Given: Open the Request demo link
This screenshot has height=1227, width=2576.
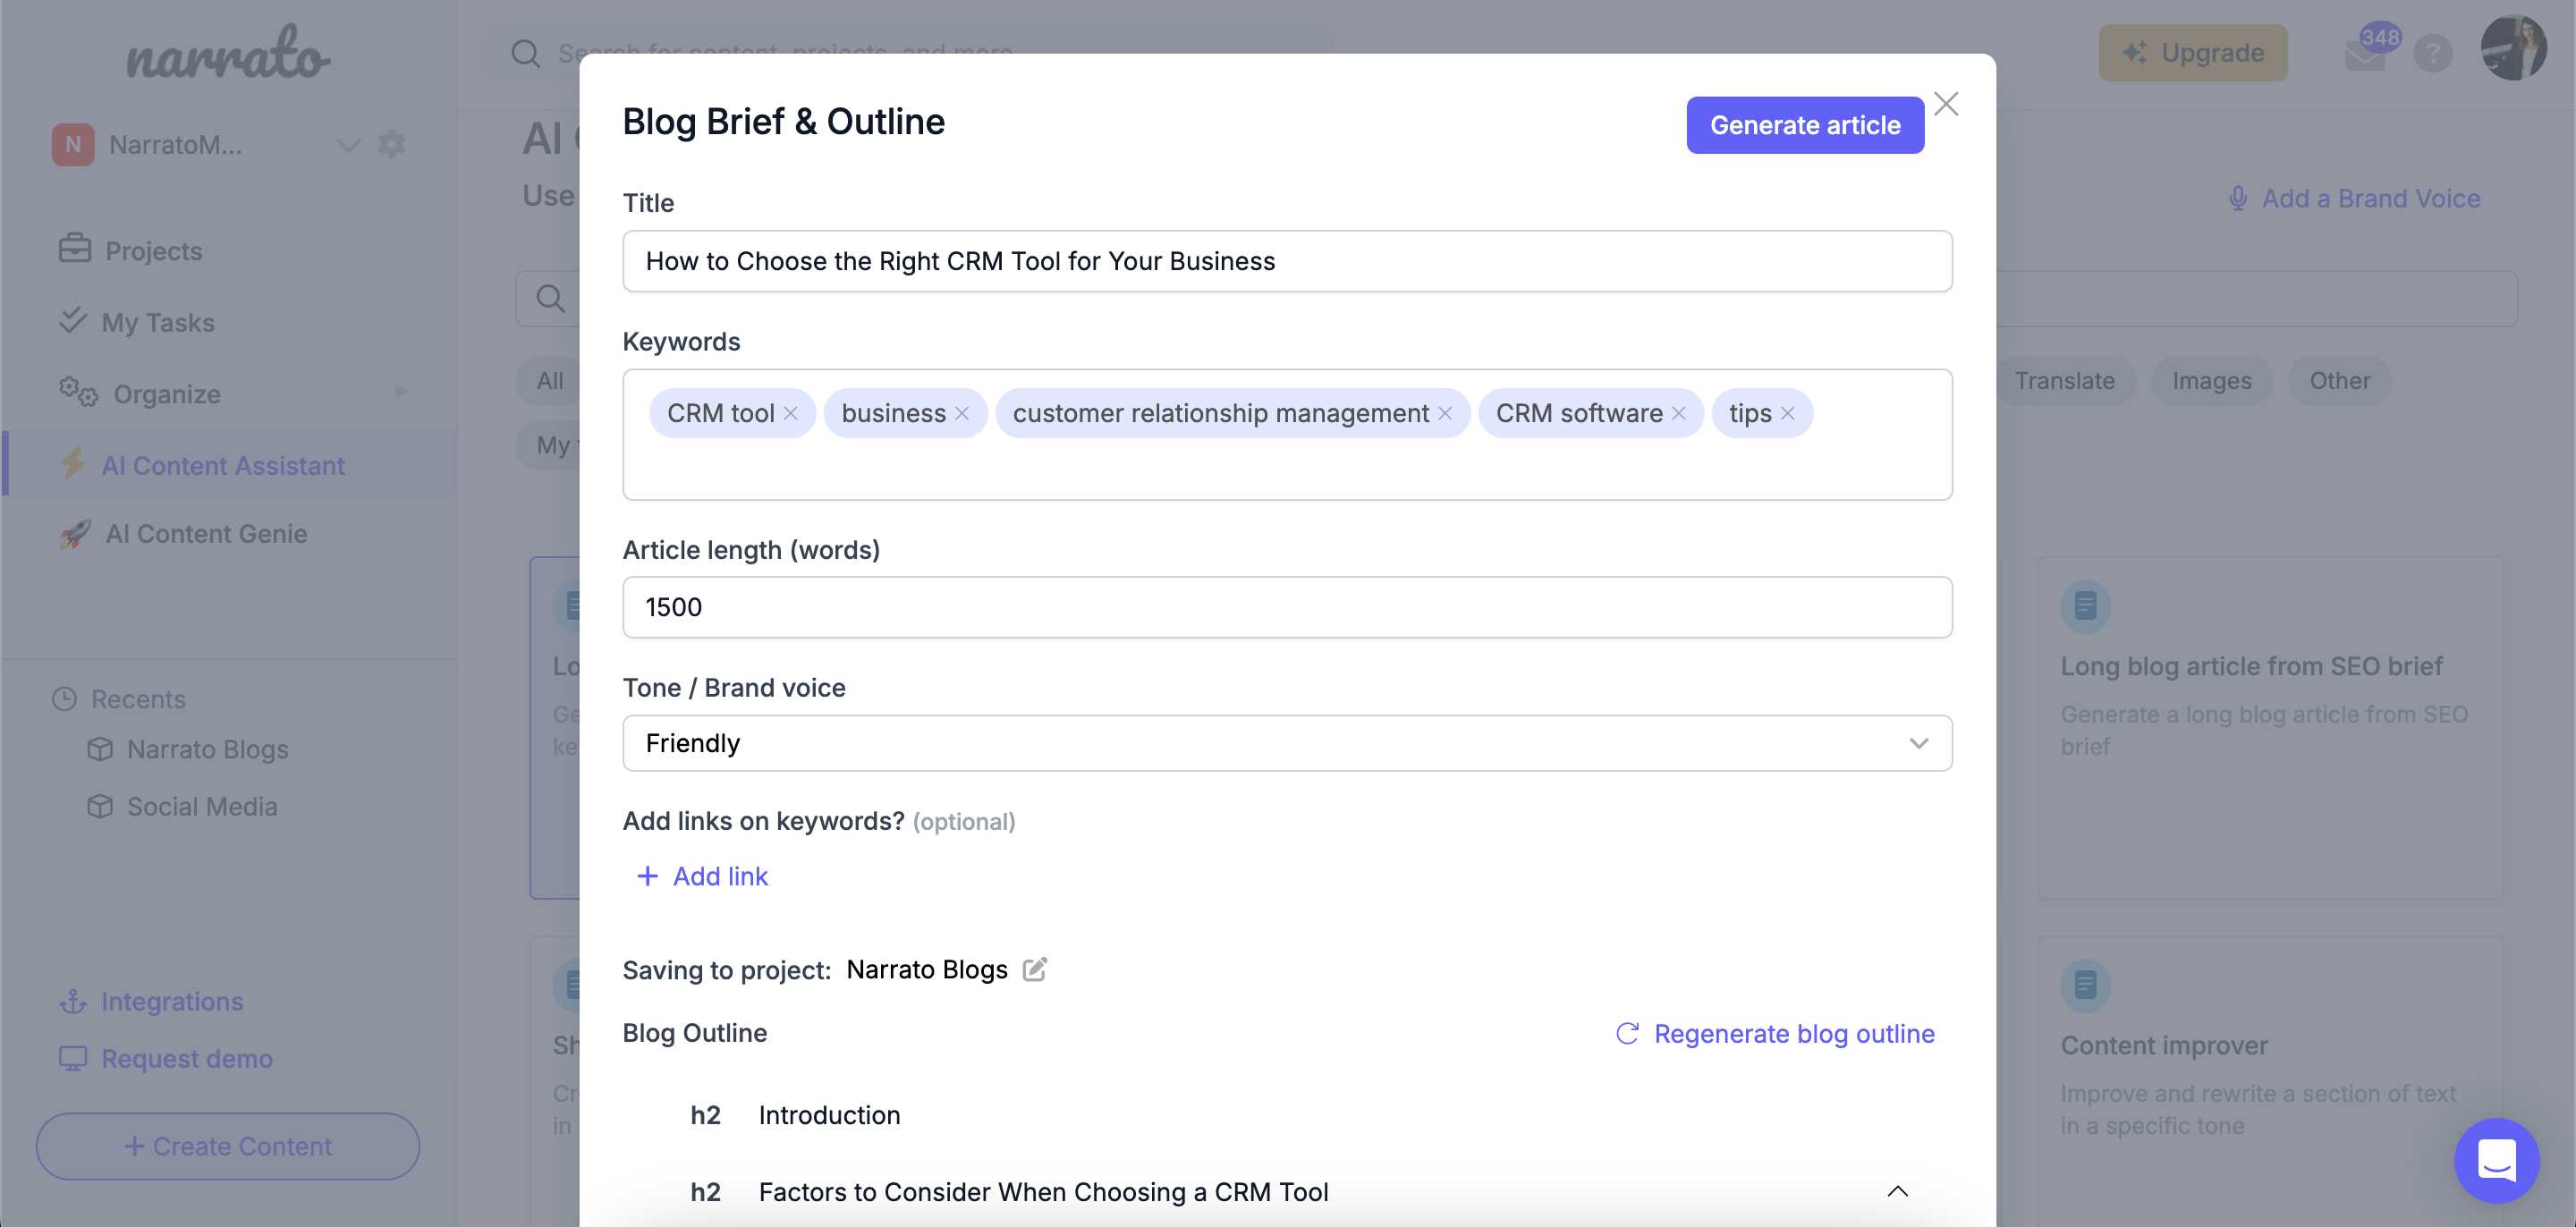Looking at the screenshot, I should pyautogui.click(x=187, y=1058).
